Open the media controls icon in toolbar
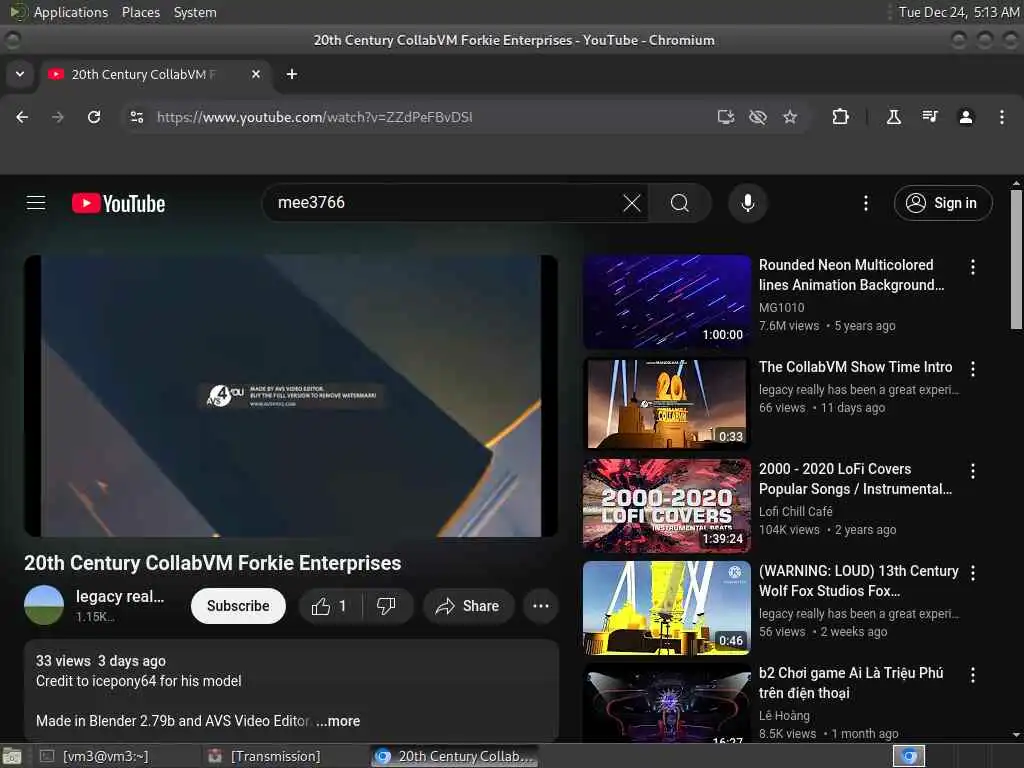This screenshot has width=1024, height=768. (930, 117)
